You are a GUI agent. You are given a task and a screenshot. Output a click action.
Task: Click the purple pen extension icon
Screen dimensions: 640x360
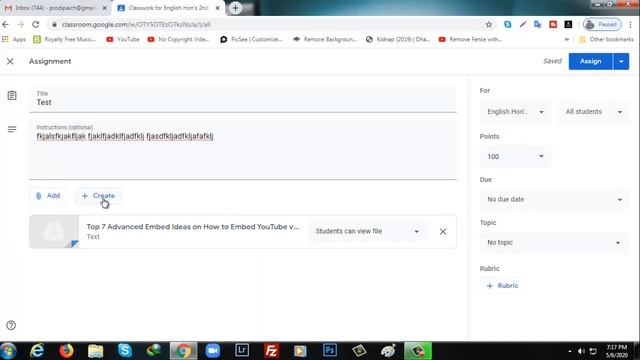coord(523,24)
